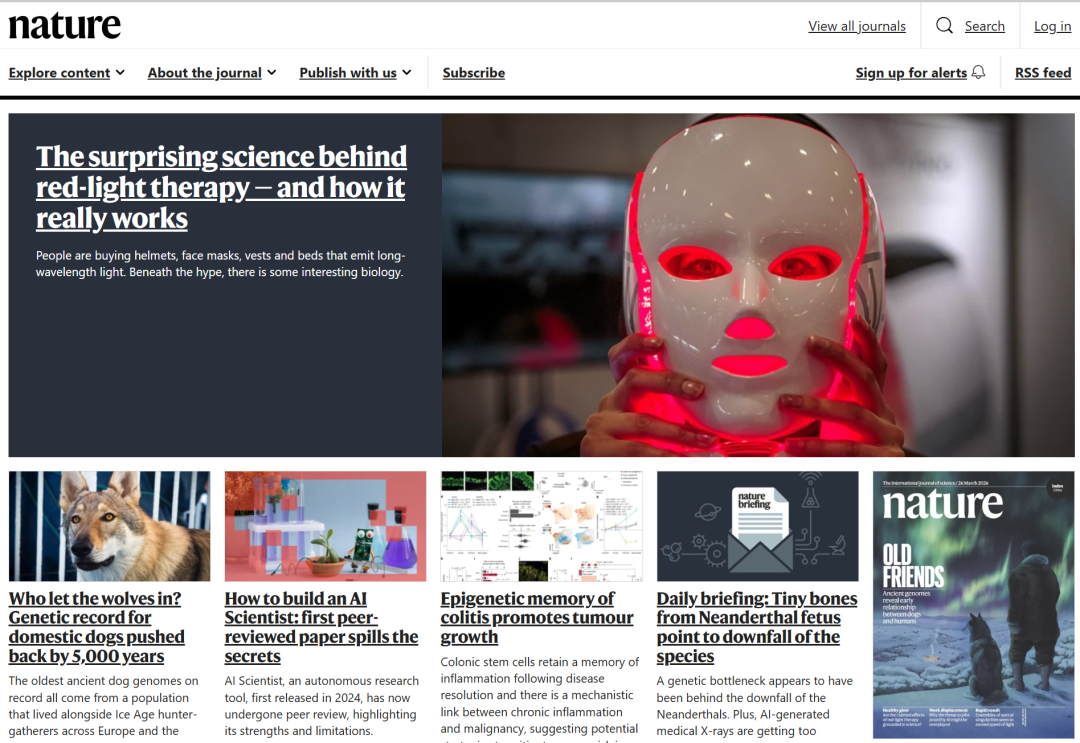This screenshot has height=743, width=1080.
Task: Open the RSS feed link
Action: pyautogui.click(x=1043, y=72)
